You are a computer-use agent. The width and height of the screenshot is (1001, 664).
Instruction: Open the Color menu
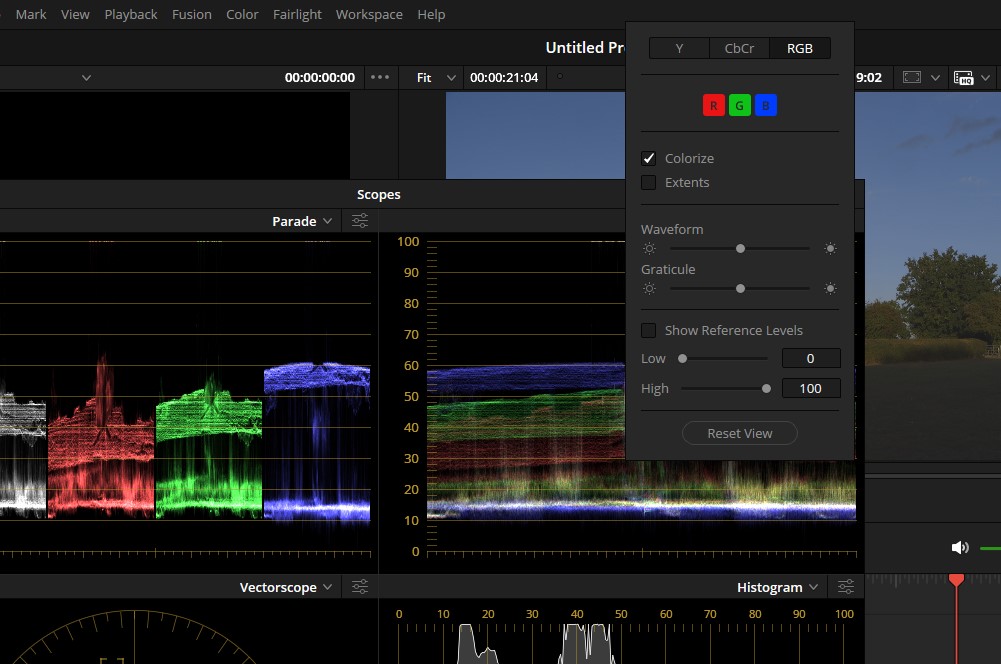pos(242,14)
